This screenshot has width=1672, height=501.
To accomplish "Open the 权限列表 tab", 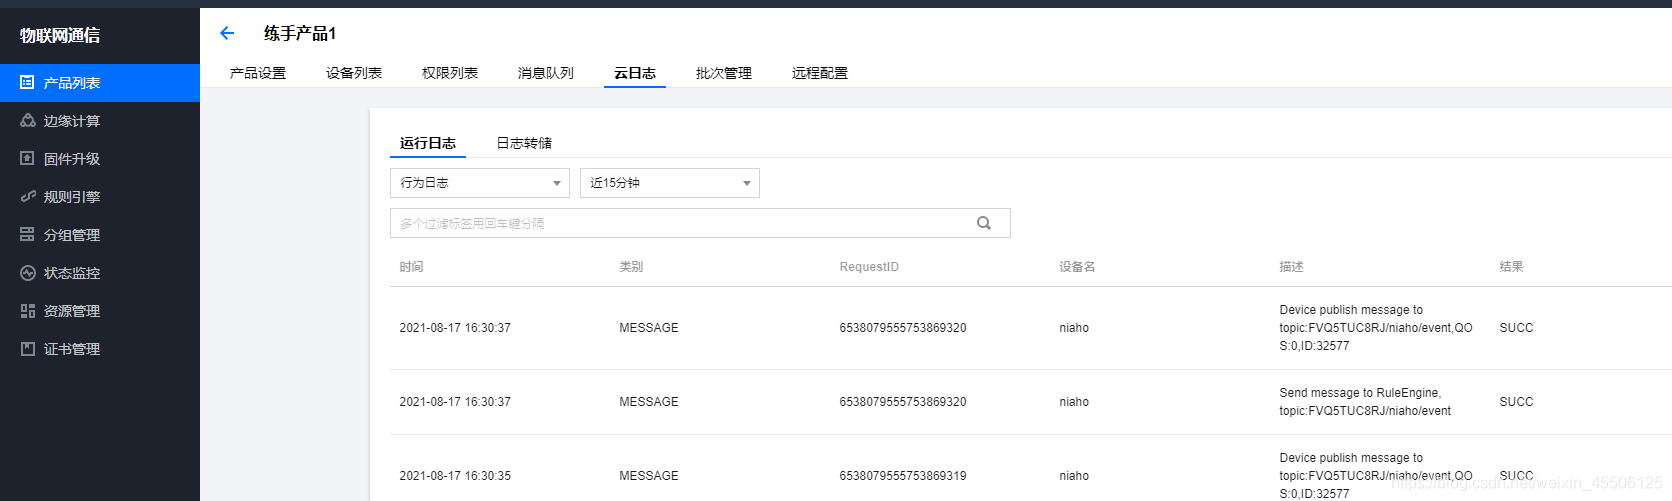I will click(450, 73).
